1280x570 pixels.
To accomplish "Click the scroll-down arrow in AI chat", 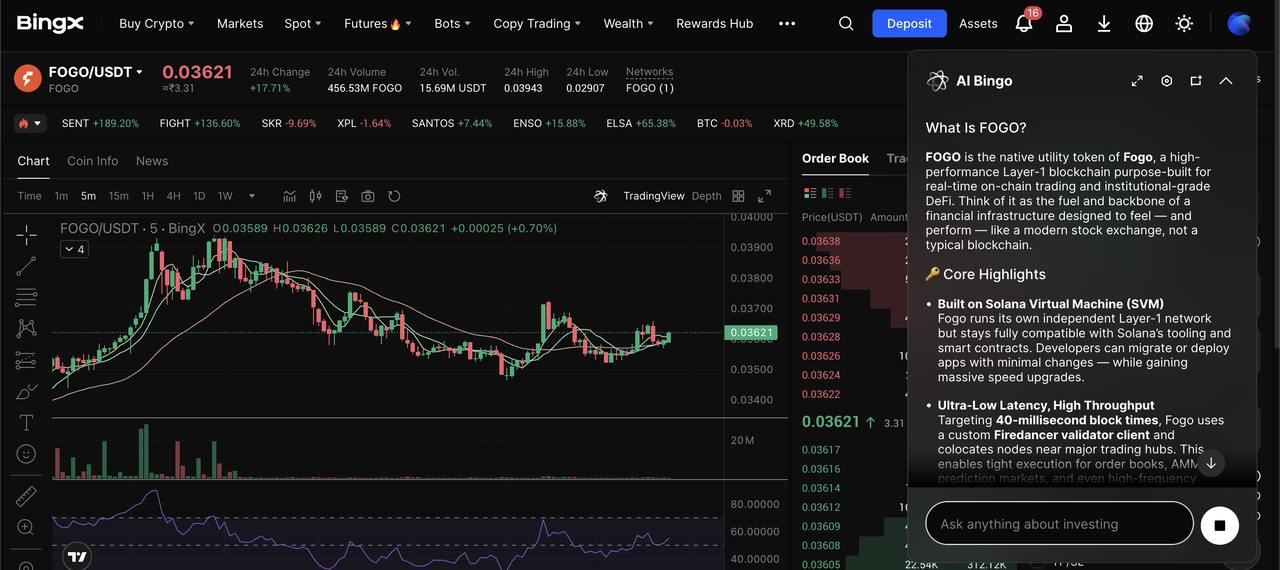I will [1210, 462].
